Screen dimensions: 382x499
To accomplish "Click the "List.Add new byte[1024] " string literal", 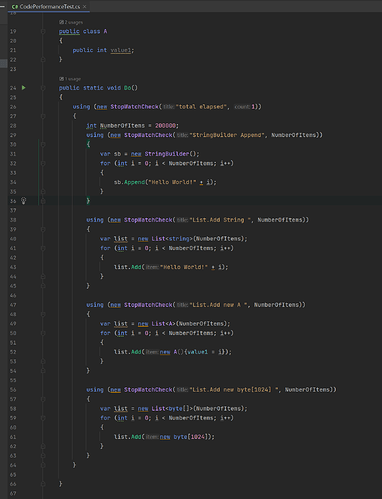I will pyautogui.click(x=234, y=390).
